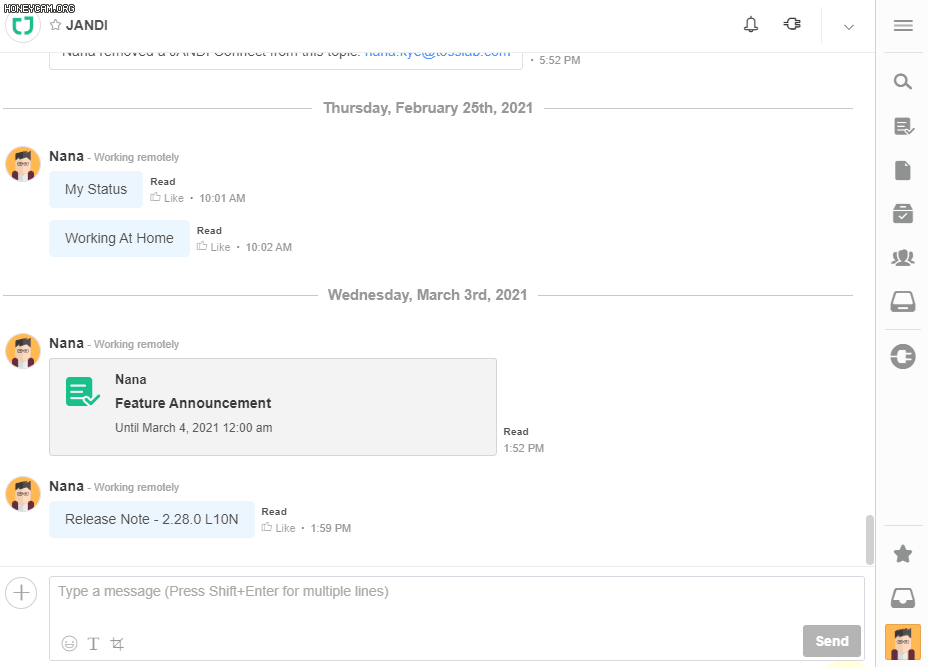Screen dimensions: 928x667
Task: Click the "5:52 PM" timestamp
Action: 560,60
